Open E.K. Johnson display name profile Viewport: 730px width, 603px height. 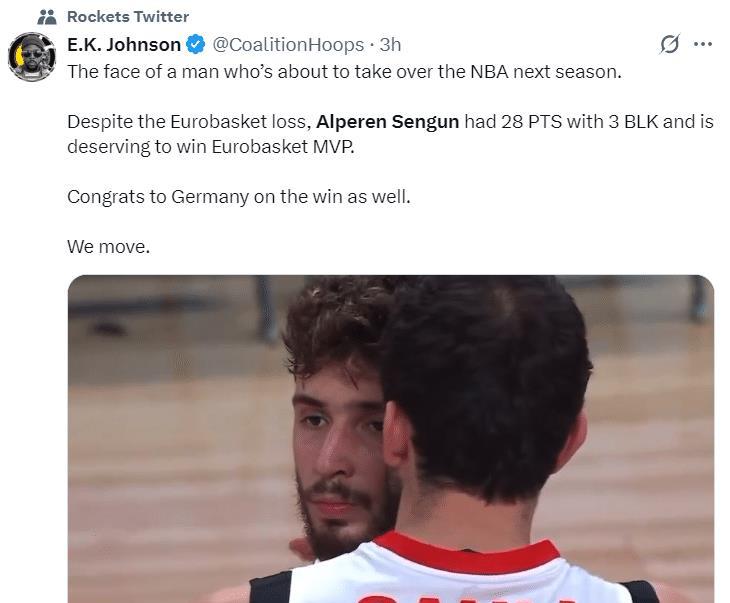[x=124, y=45]
